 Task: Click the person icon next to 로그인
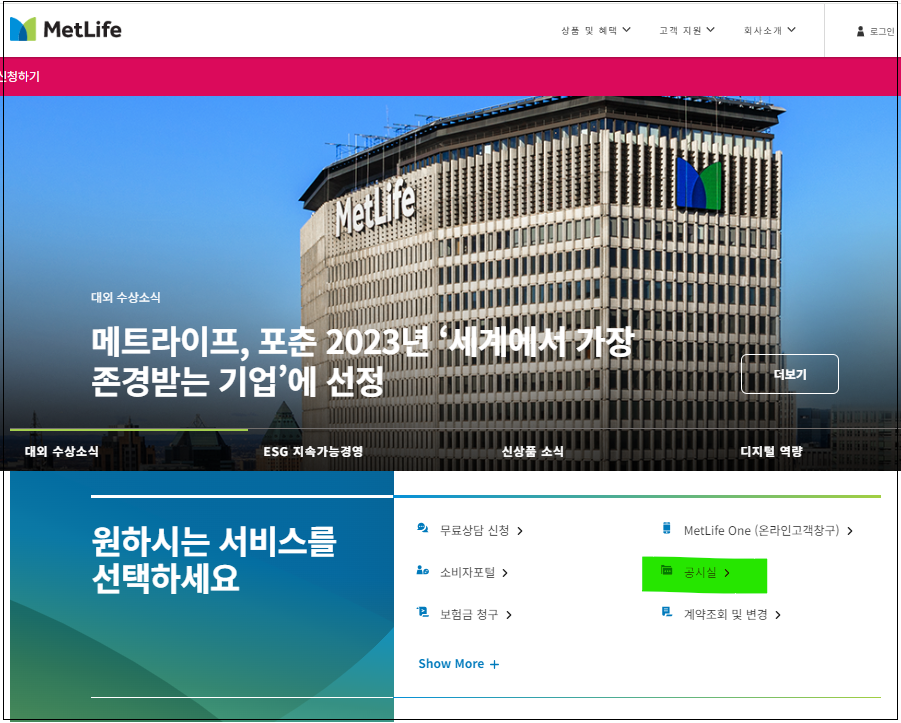862,30
